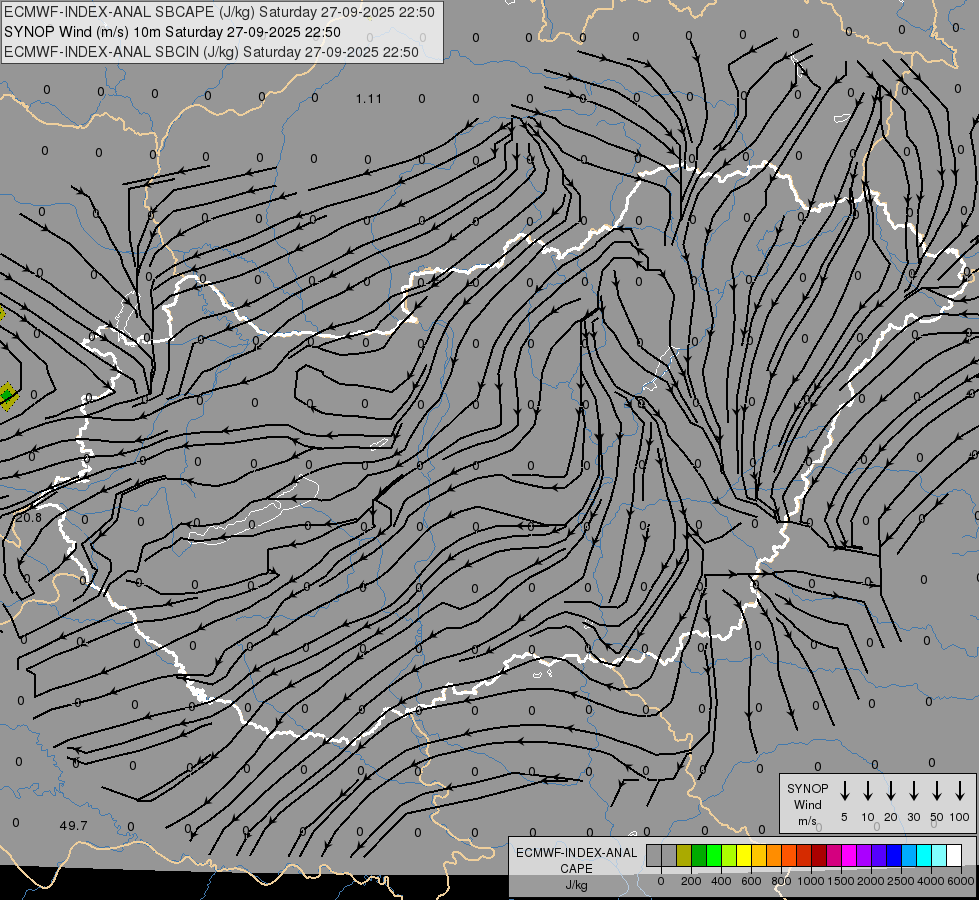Pick the dark red CAPE swatch above 1000
The width and height of the screenshot is (979, 900).
pyautogui.click(x=820, y=855)
